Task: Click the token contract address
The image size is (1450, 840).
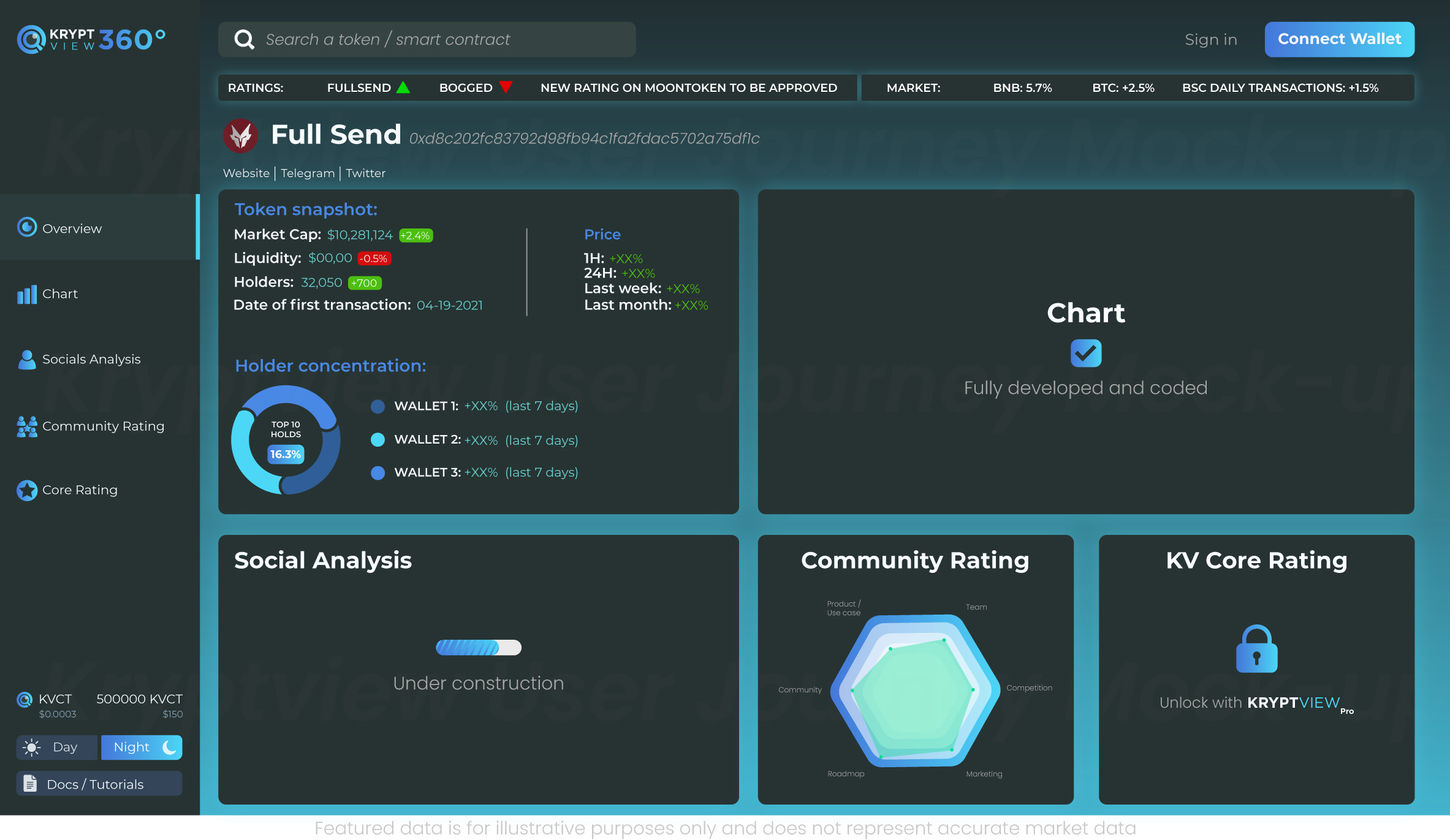Action: [584, 138]
